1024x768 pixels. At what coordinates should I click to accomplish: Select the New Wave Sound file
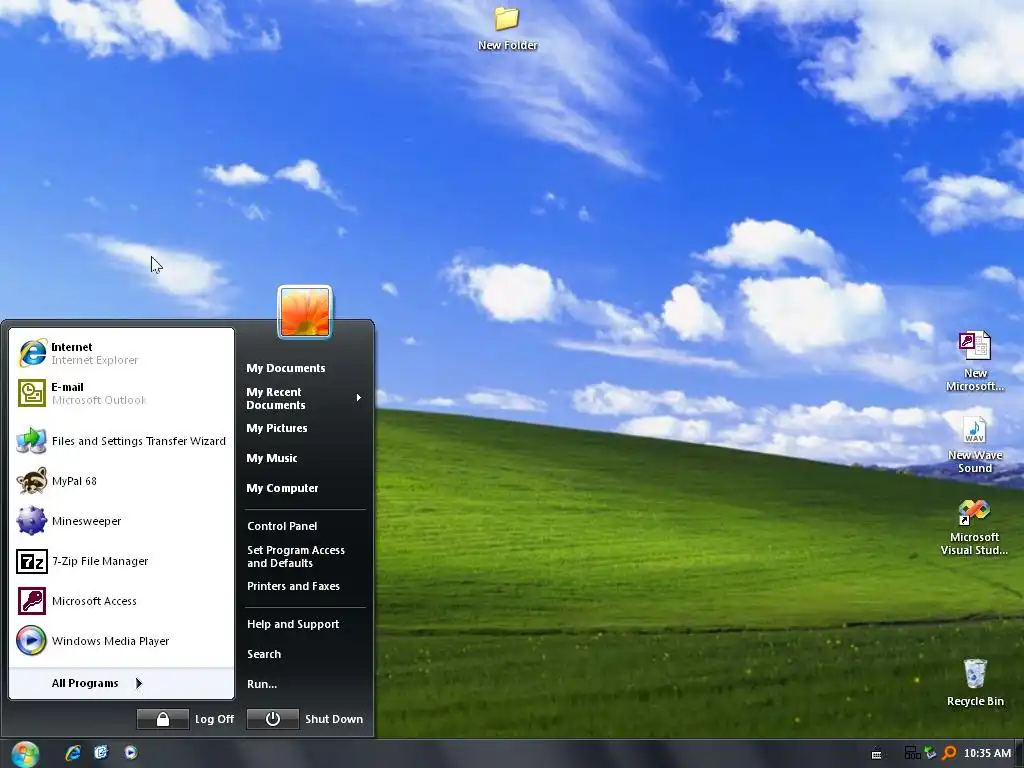(x=974, y=445)
